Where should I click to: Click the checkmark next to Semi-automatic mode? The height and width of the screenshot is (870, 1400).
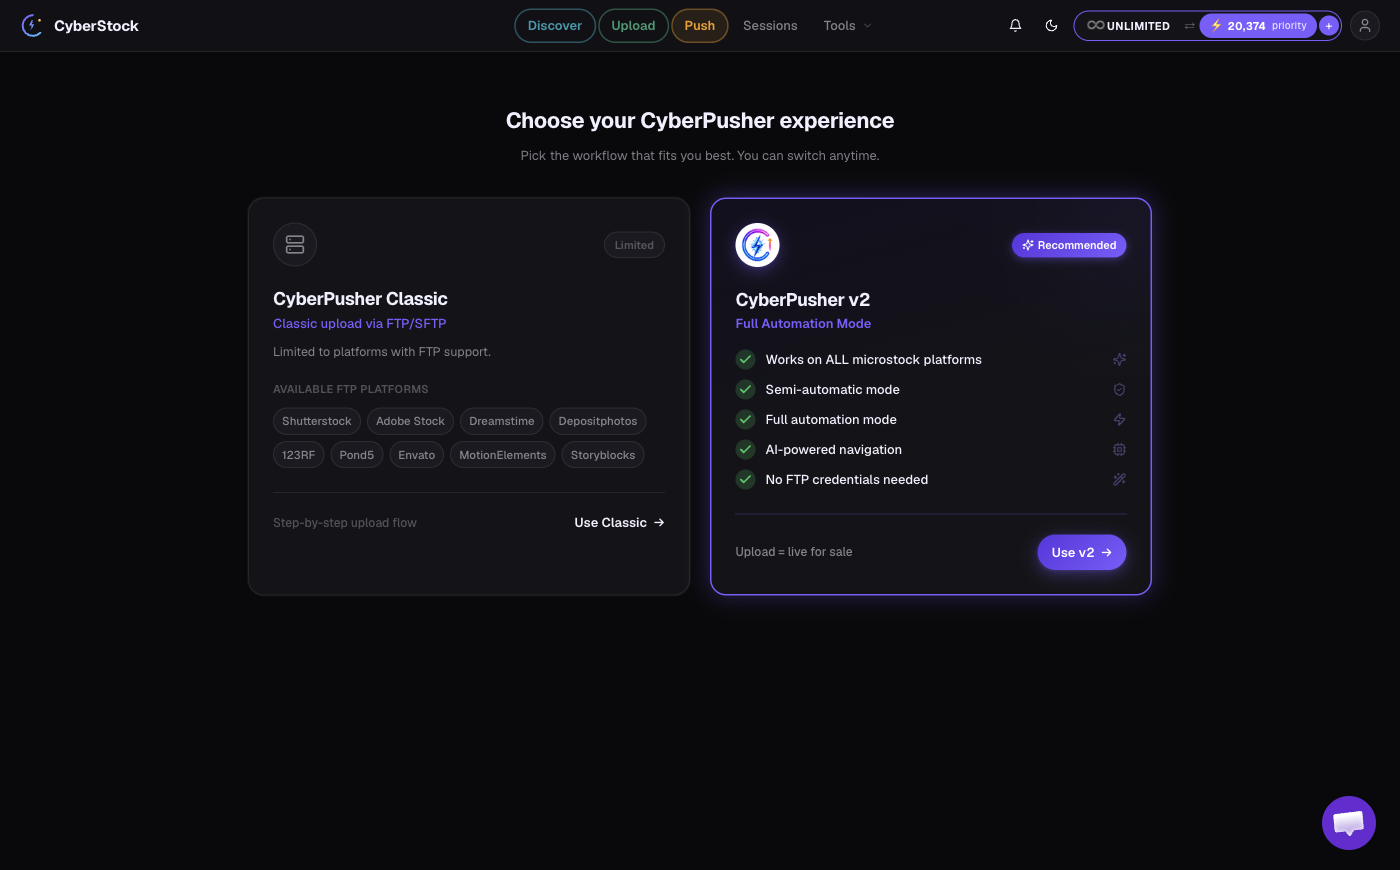coord(745,389)
